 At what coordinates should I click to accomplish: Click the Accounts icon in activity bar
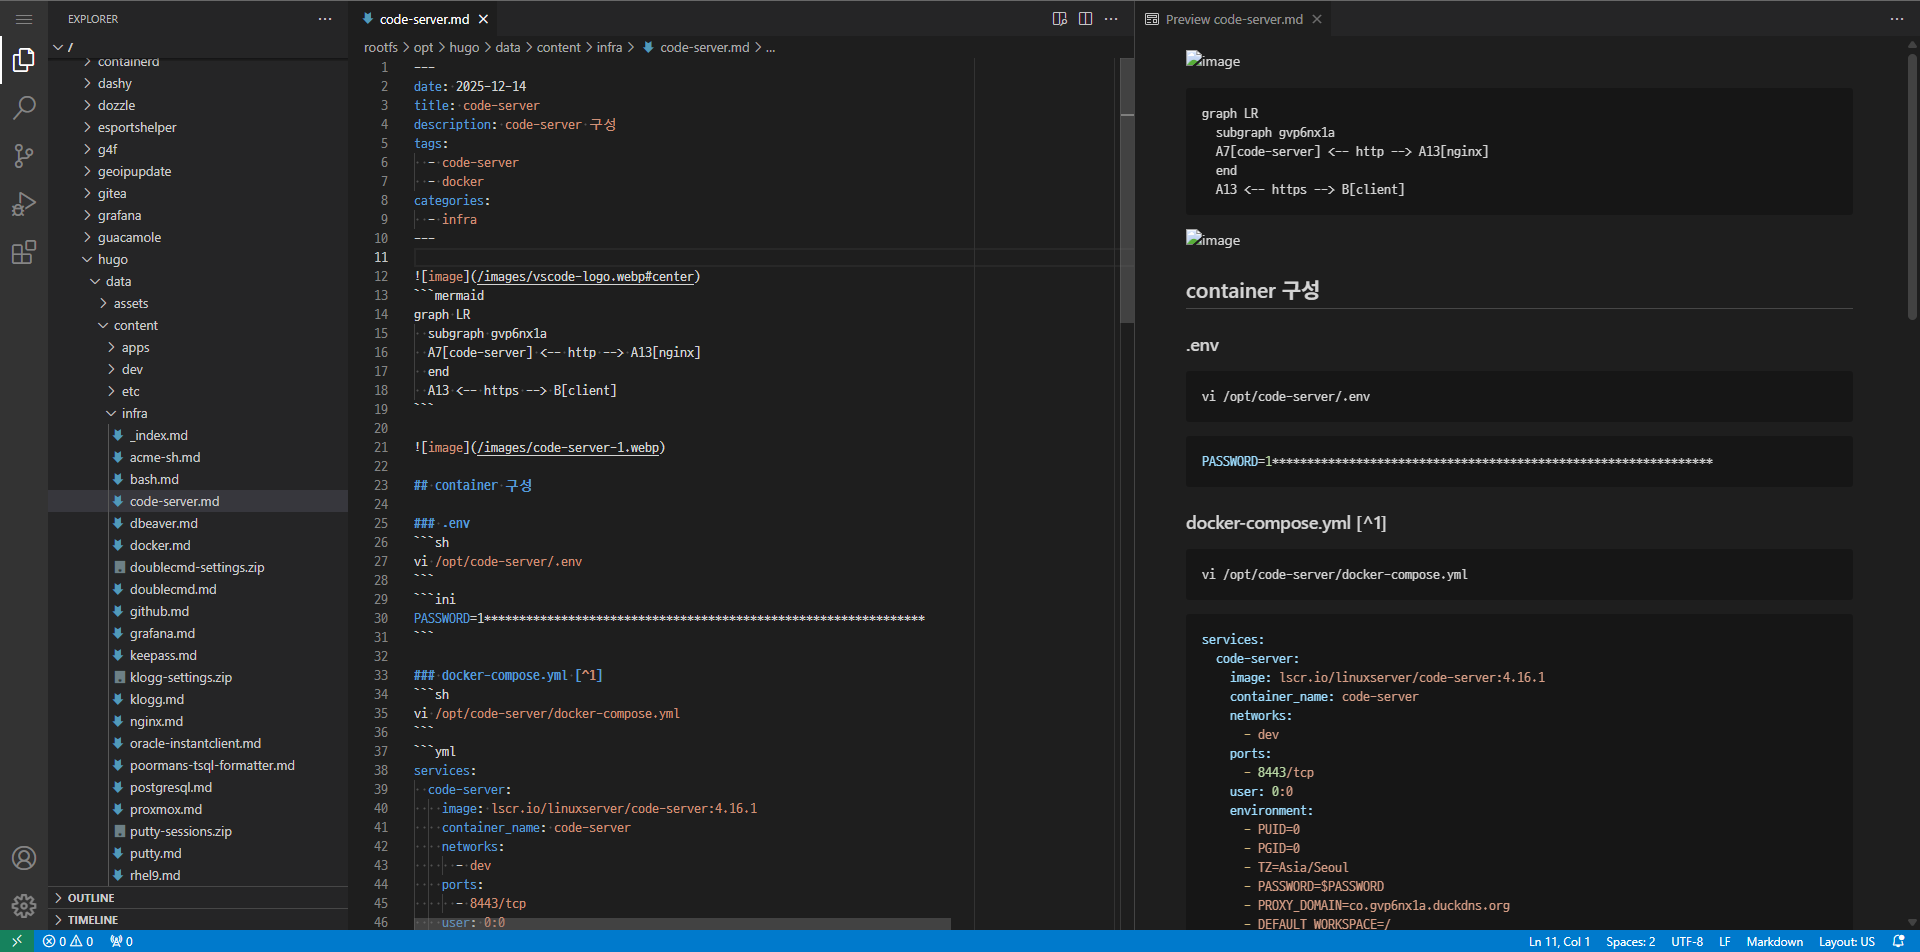point(24,858)
